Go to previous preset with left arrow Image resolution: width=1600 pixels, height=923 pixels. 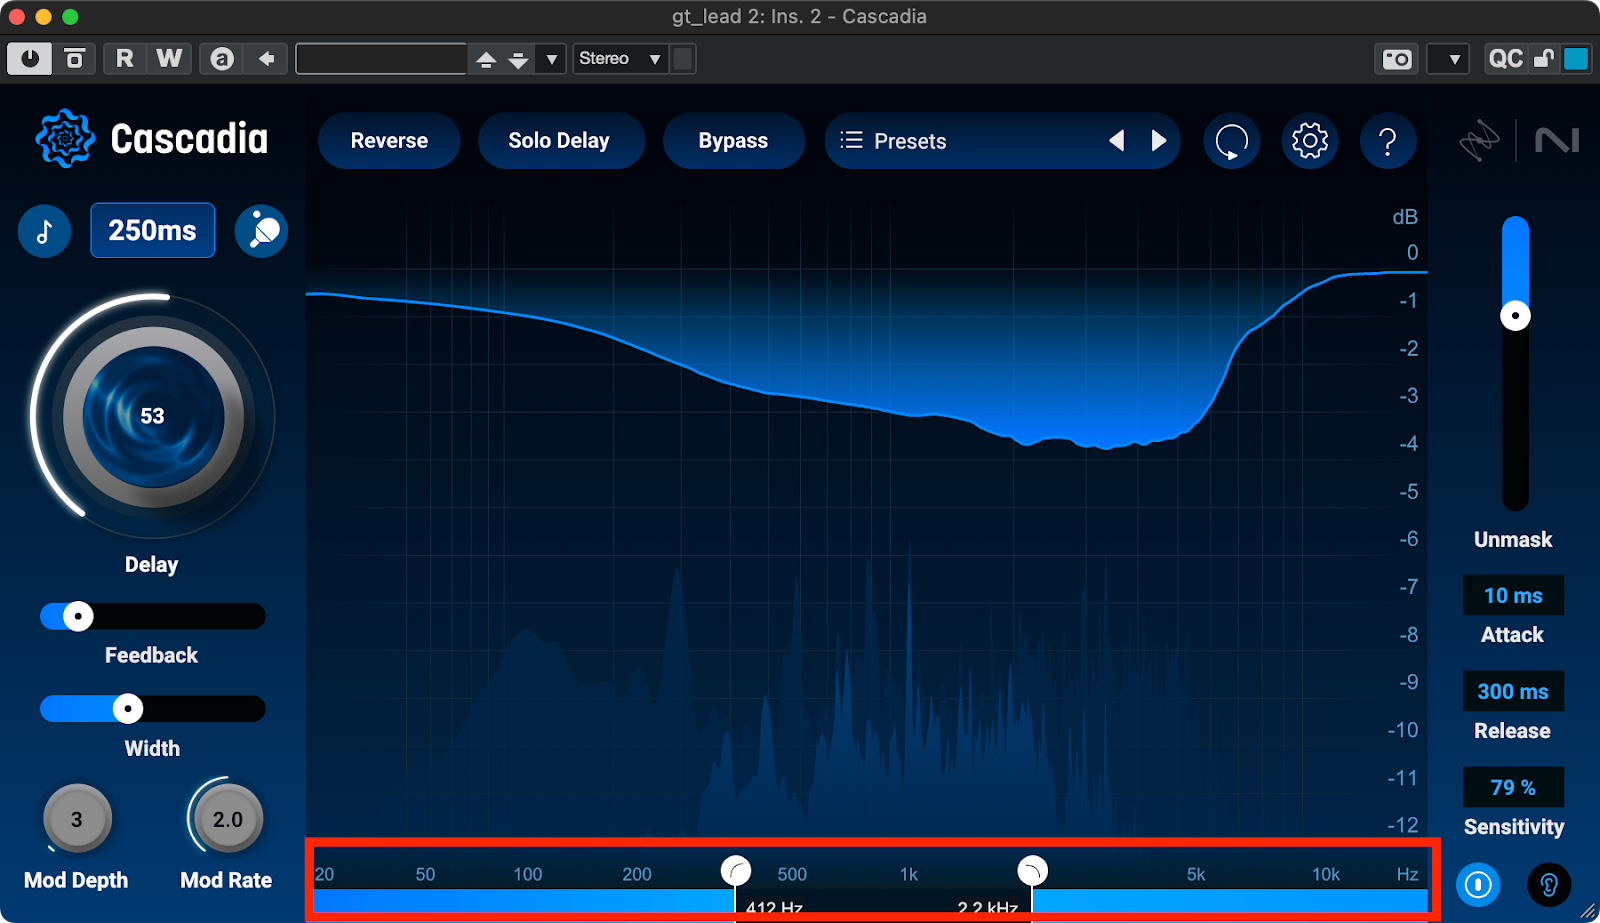point(1117,141)
